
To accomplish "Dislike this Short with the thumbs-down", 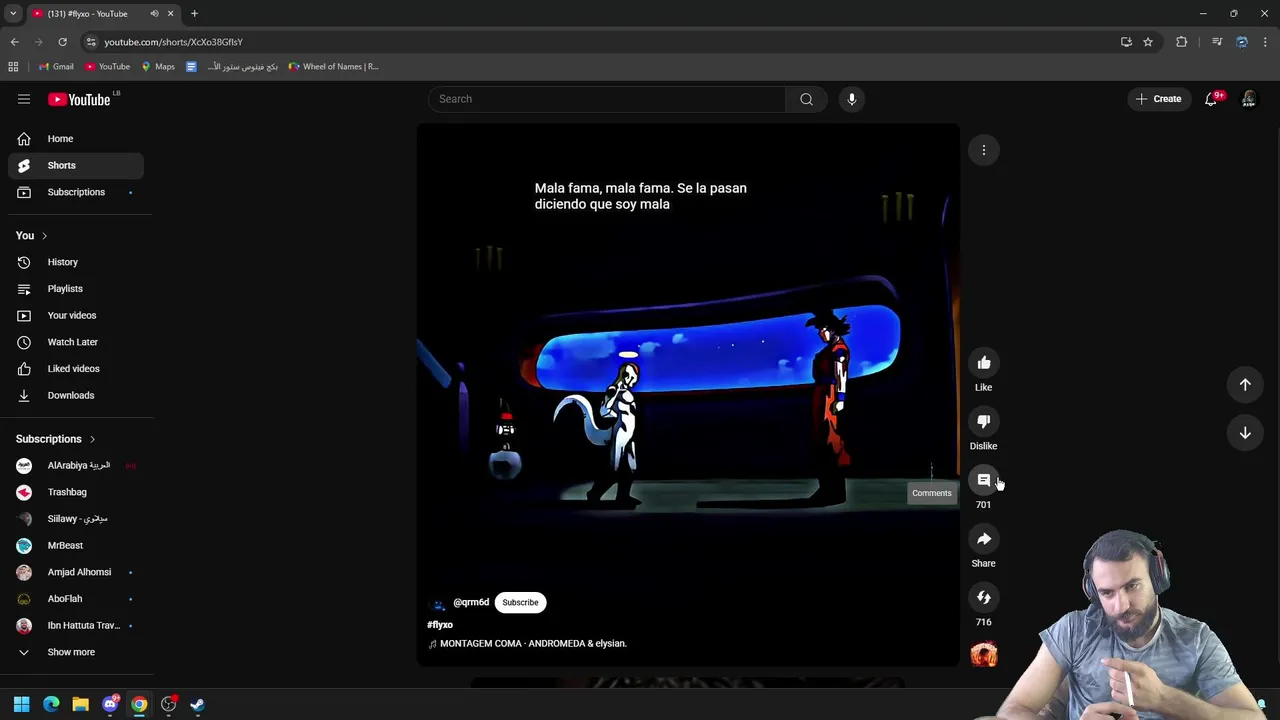I will [x=984, y=422].
